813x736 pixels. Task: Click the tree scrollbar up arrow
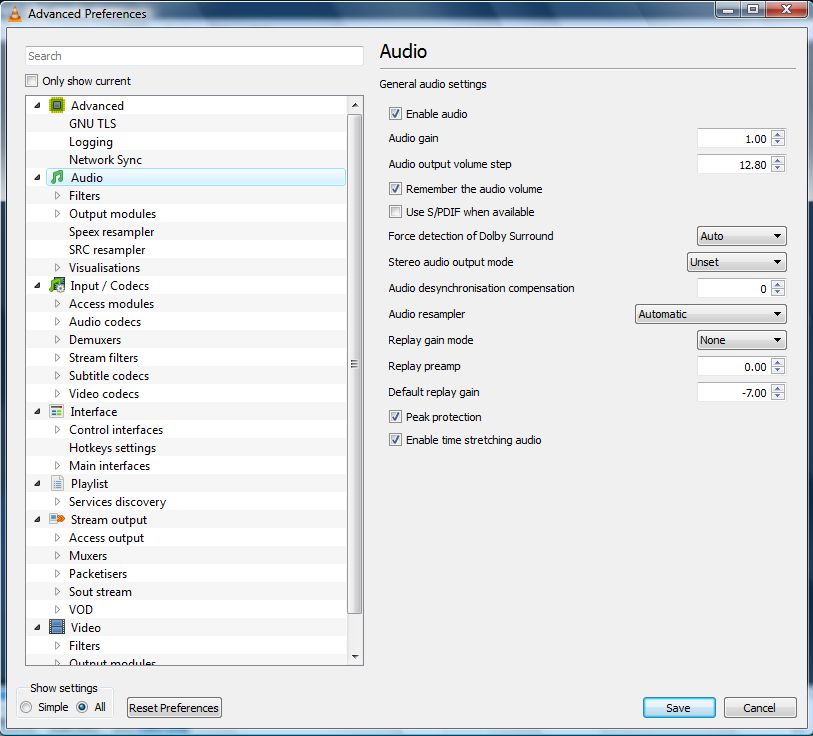point(355,105)
